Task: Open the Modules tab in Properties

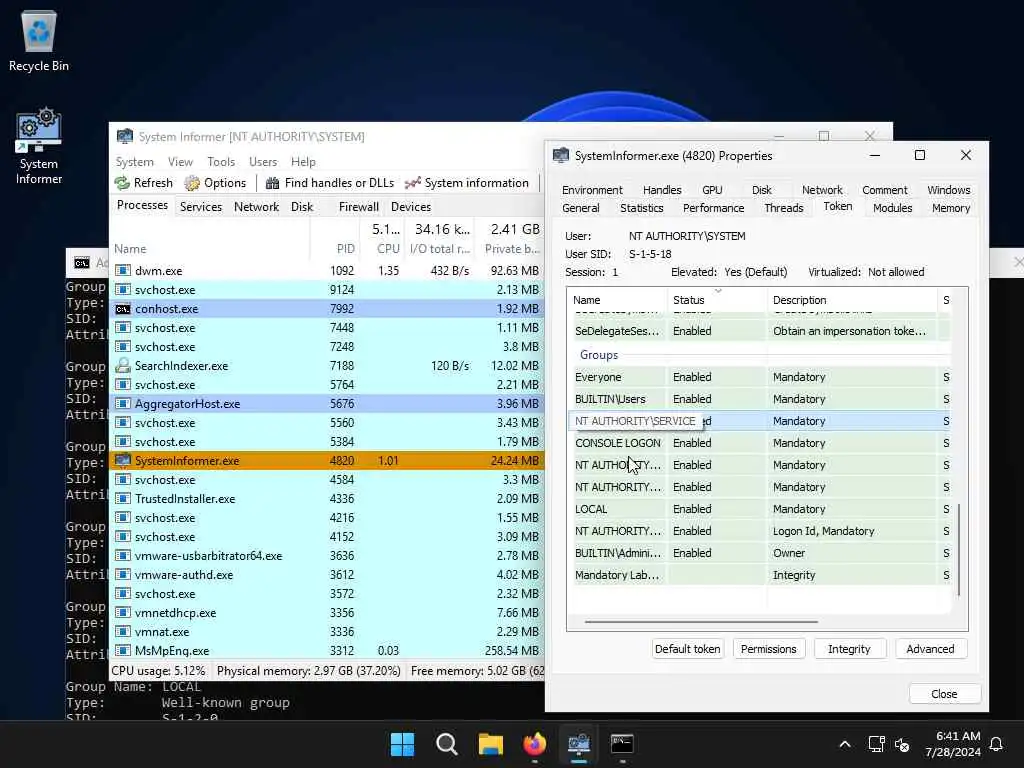Action: (x=892, y=208)
